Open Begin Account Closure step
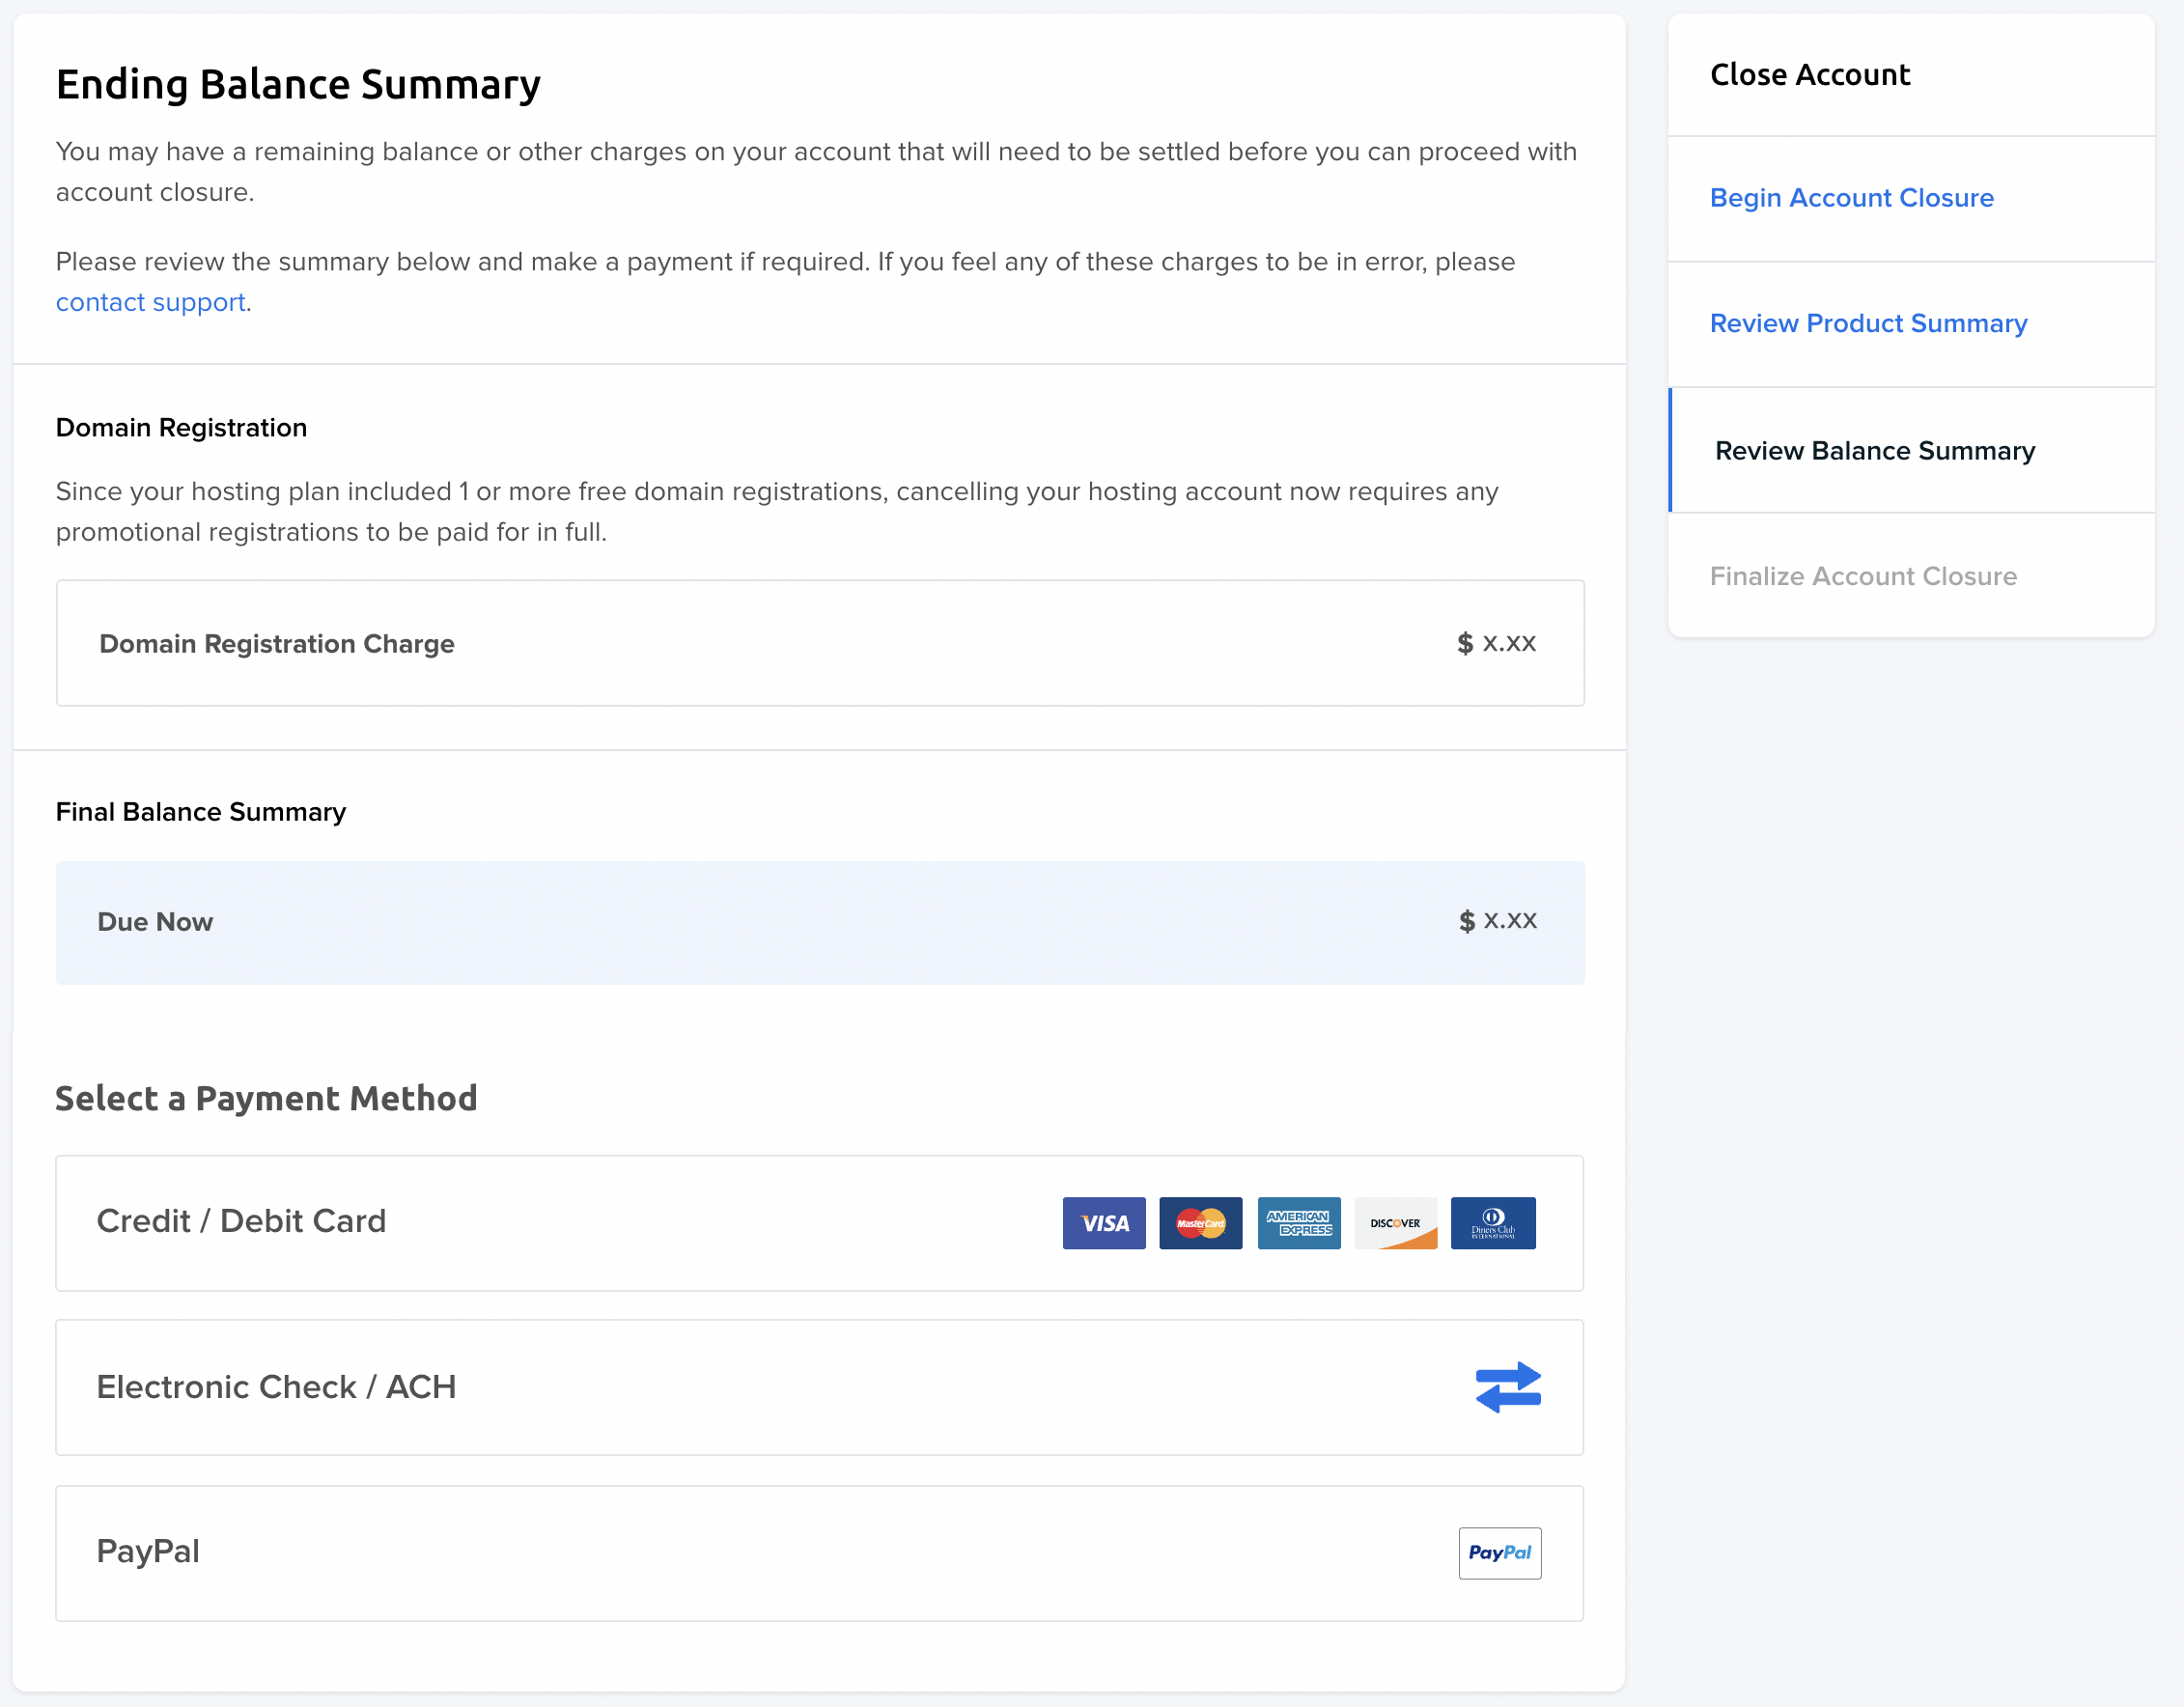Screen dimensions: 2184x1707 point(1853,197)
